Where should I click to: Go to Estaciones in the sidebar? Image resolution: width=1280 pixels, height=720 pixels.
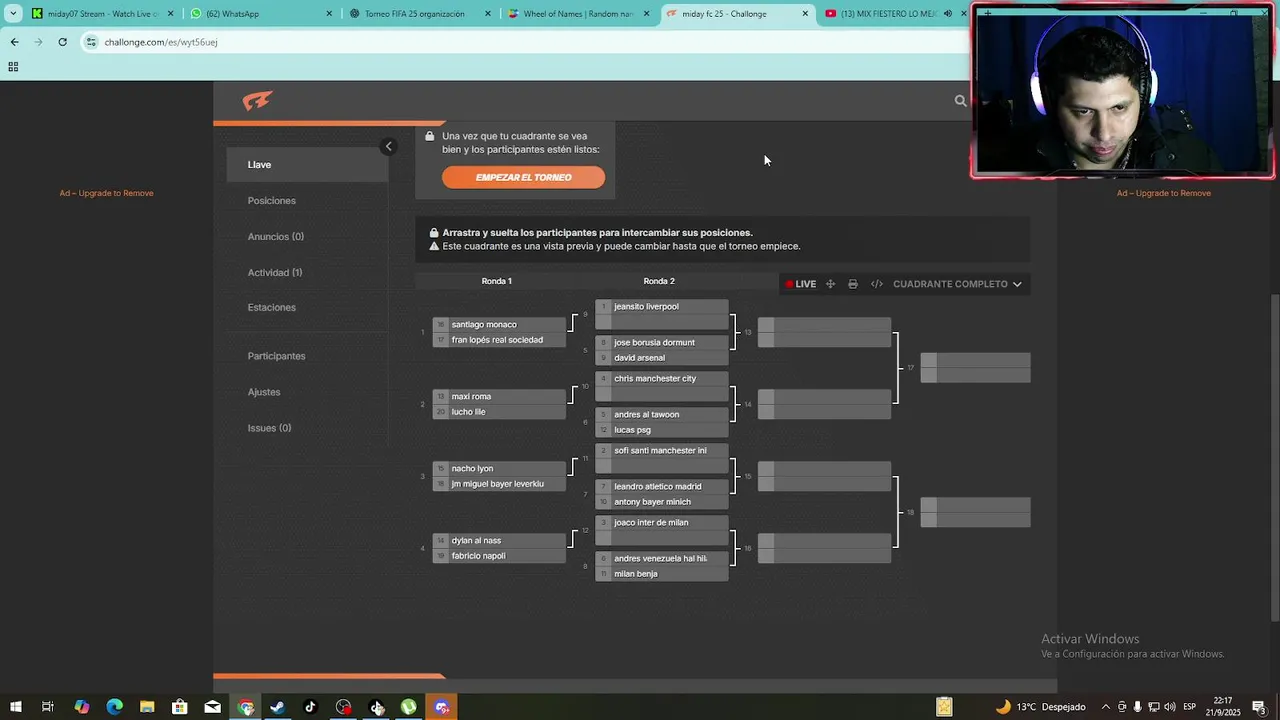(x=272, y=308)
